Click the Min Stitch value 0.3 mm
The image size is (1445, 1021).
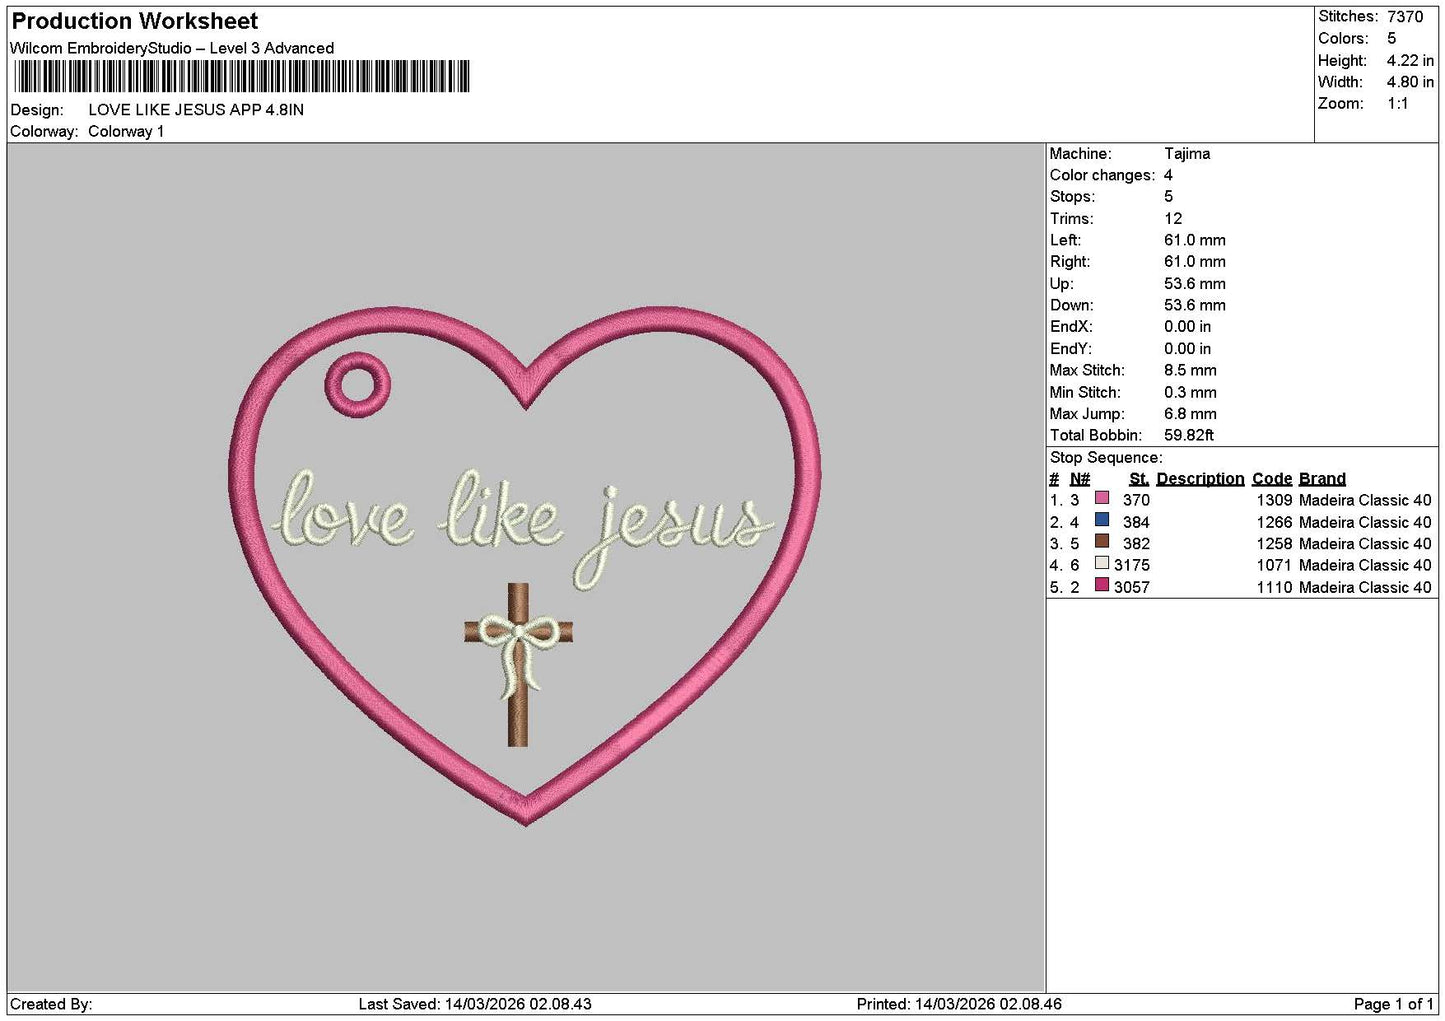coord(1190,393)
